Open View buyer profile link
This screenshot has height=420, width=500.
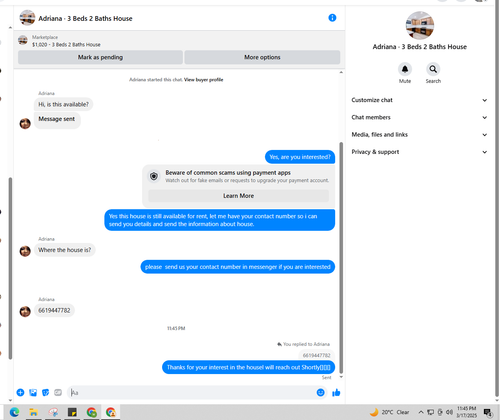(x=203, y=80)
